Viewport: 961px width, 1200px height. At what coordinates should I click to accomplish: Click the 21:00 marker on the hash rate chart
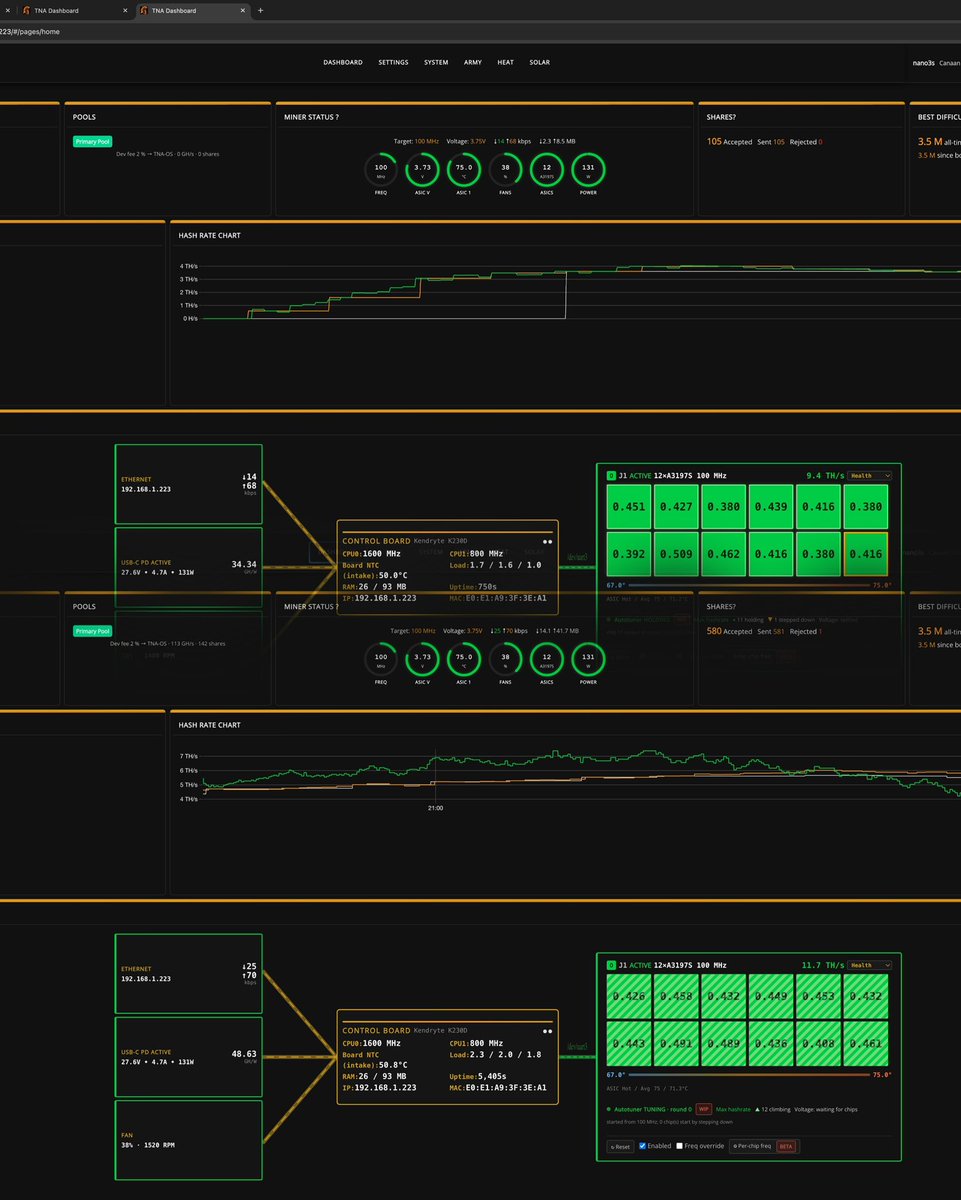(x=435, y=807)
